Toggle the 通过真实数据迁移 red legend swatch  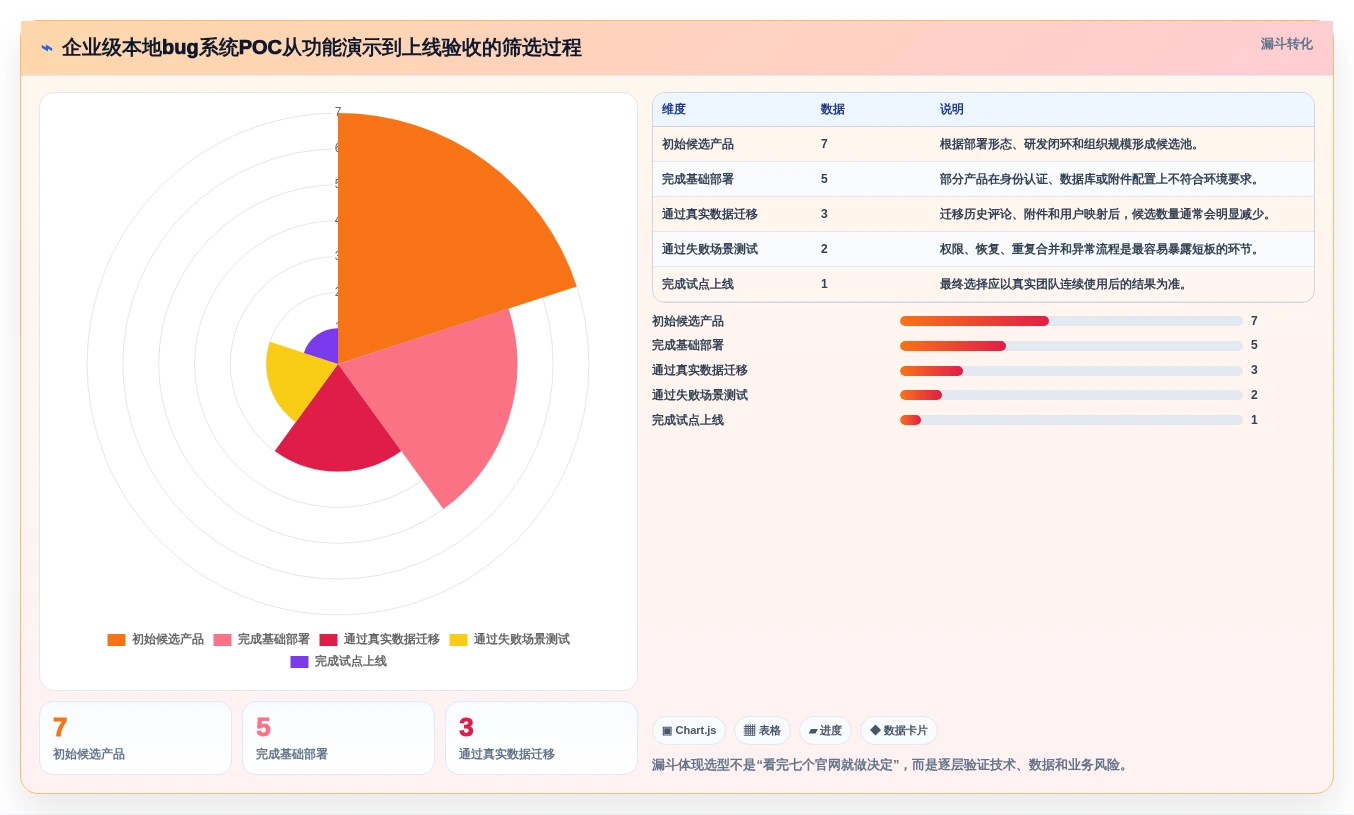click(328, 639)
